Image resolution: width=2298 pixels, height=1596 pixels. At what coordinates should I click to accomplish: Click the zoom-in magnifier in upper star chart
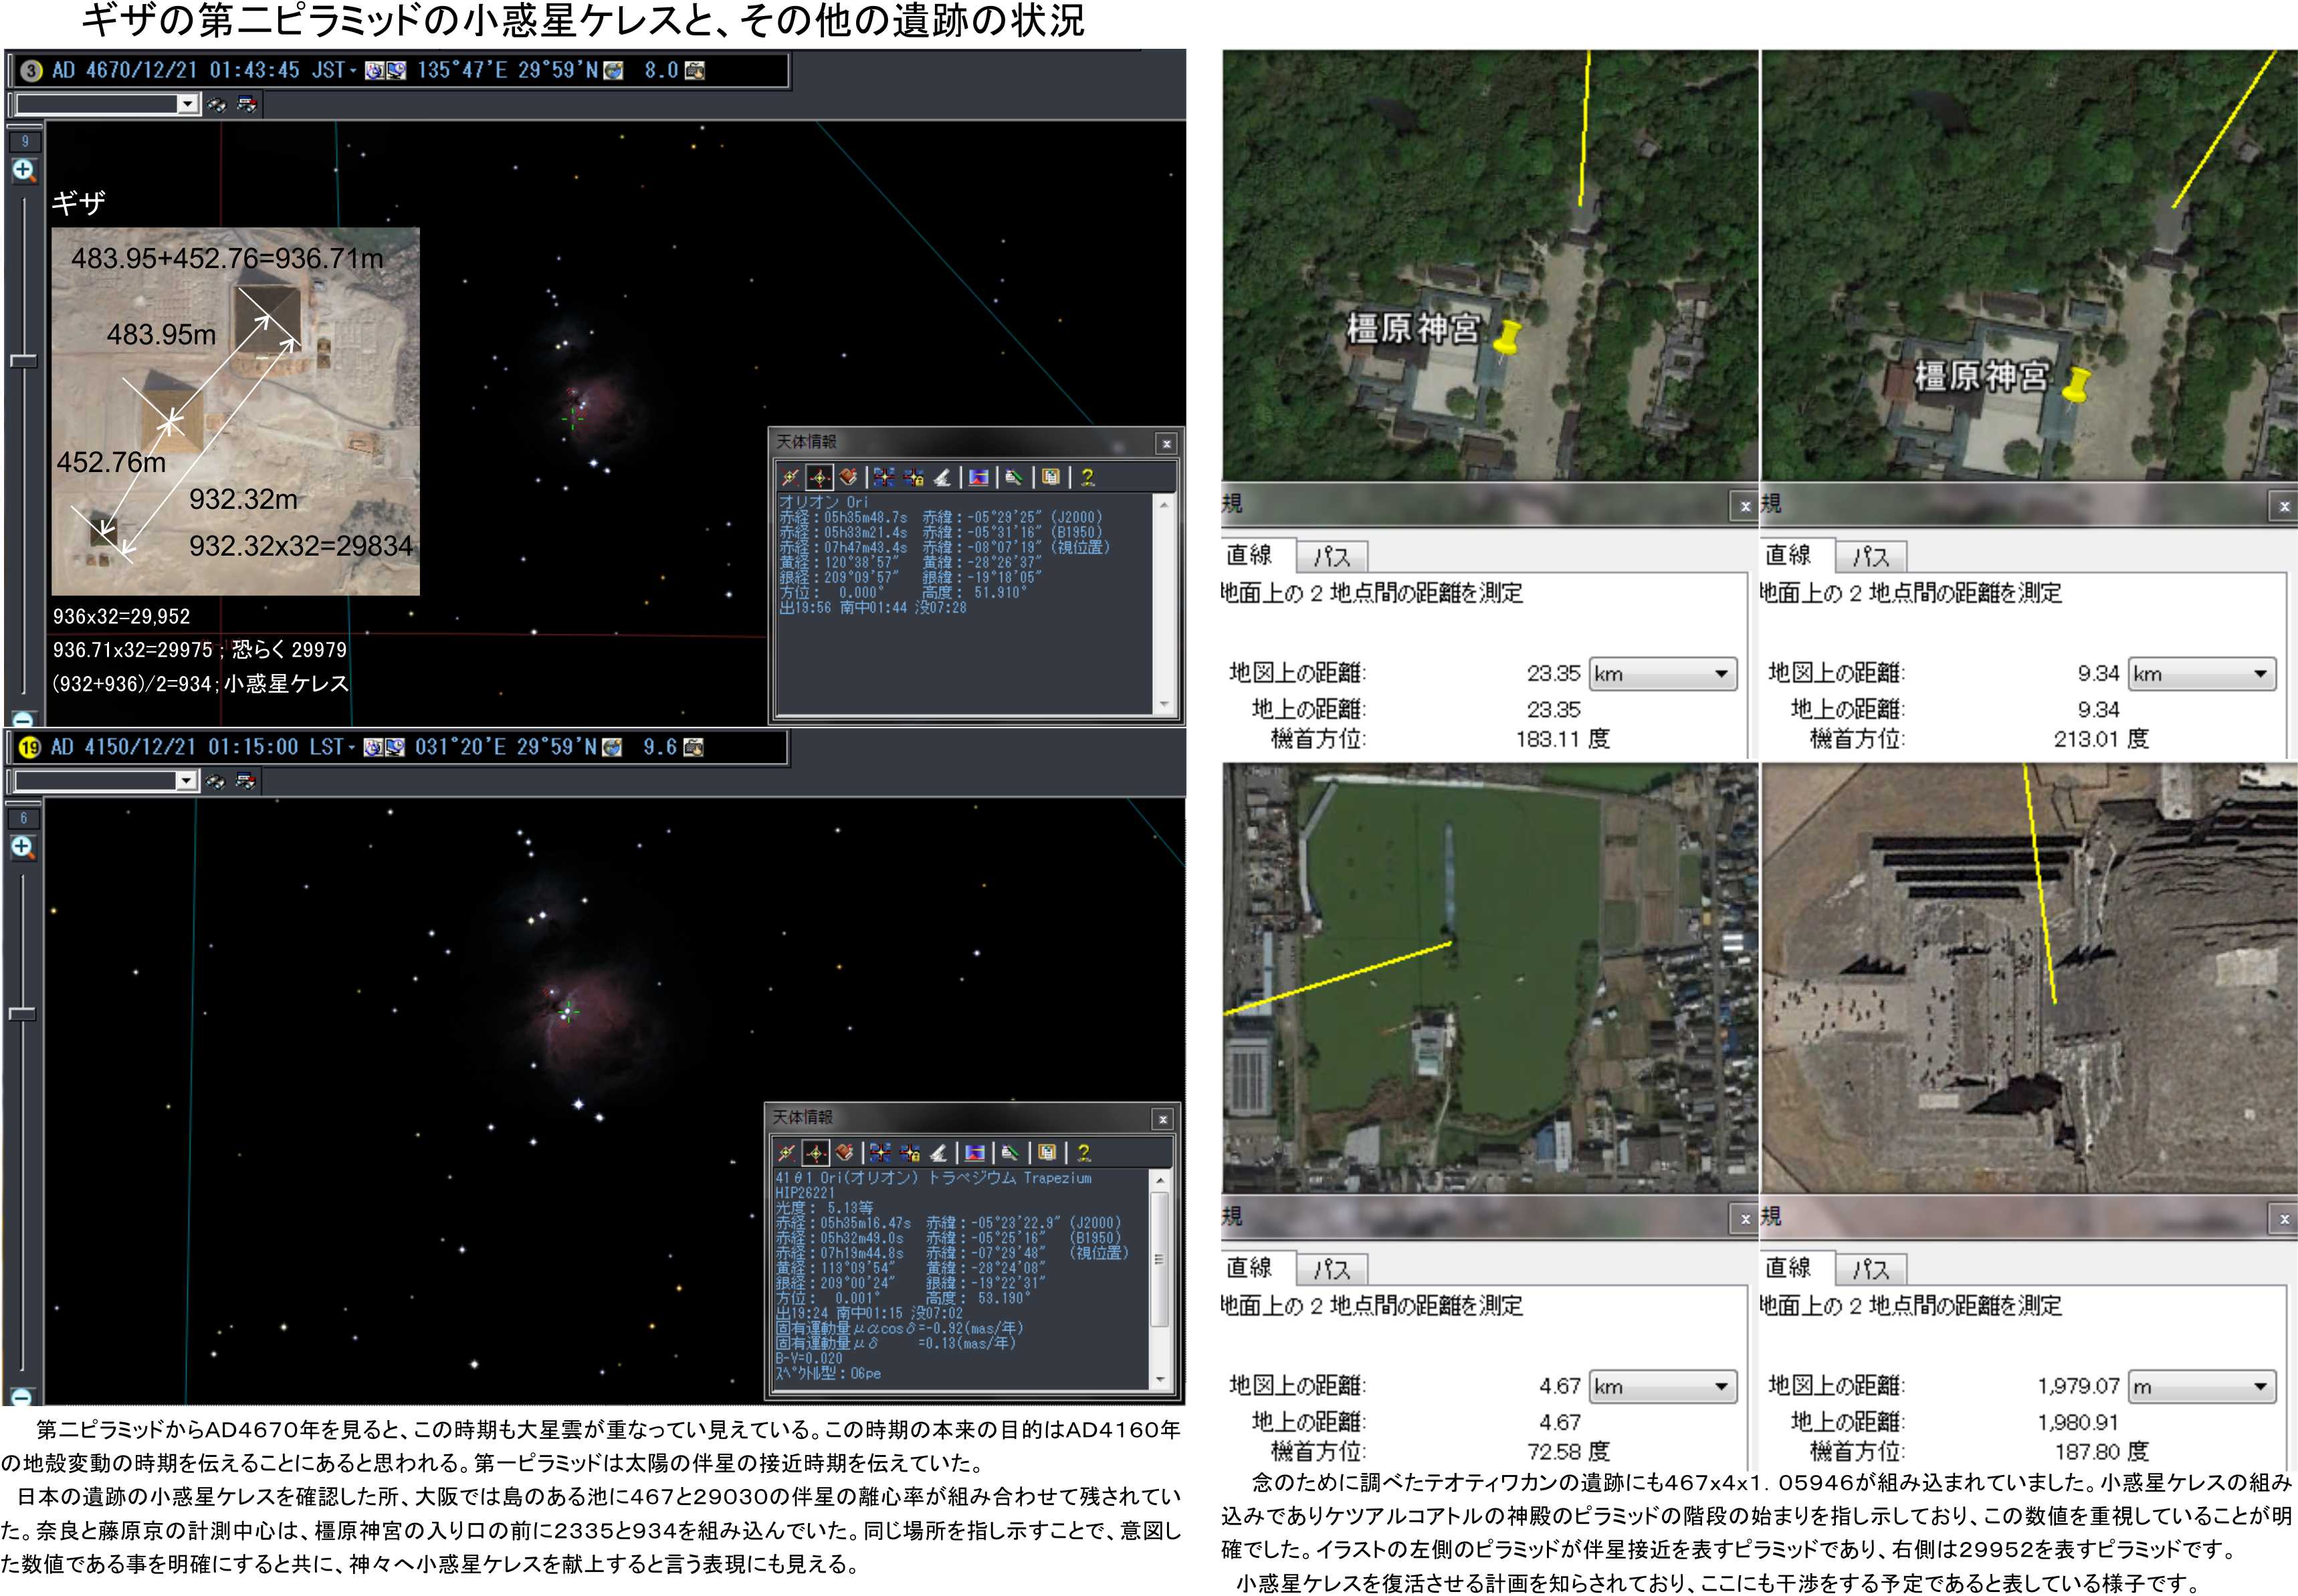[24, 170]
